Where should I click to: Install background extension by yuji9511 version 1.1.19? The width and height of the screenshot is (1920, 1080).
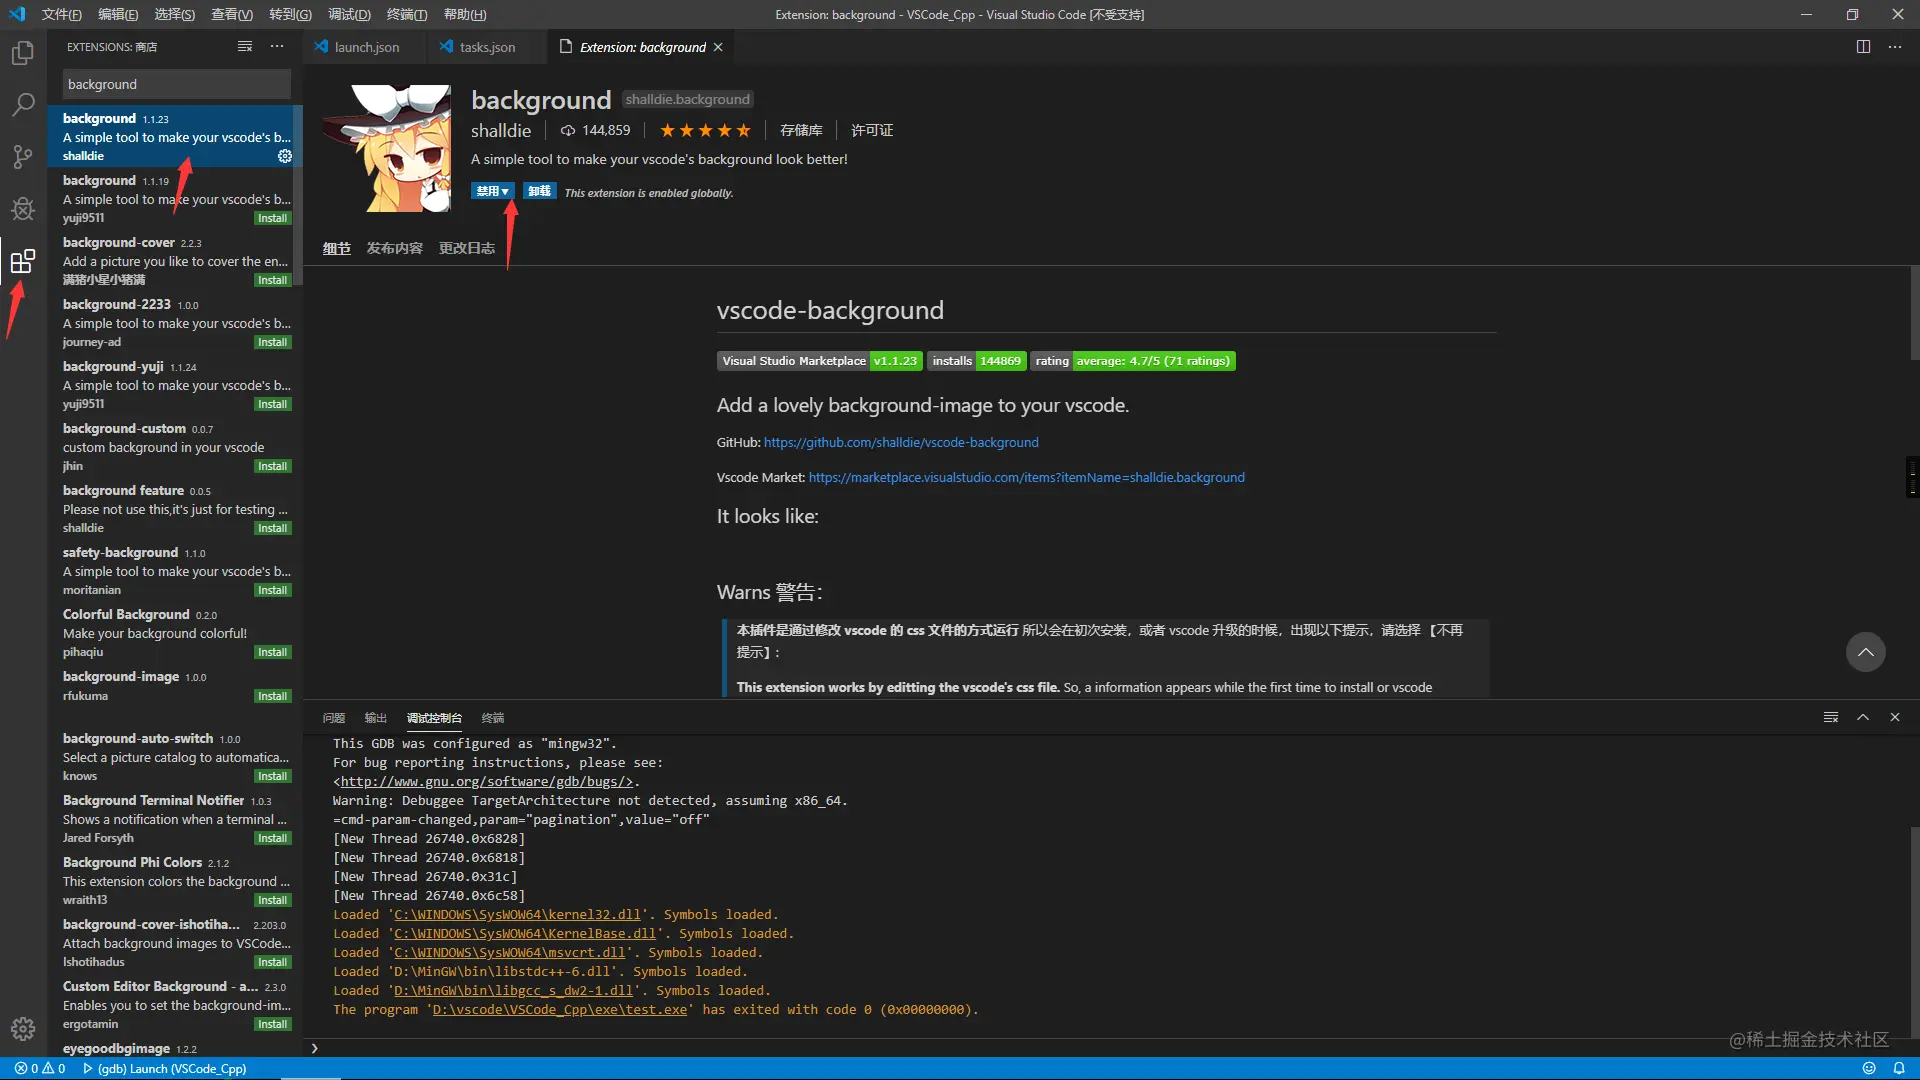(x=272, y=218)
